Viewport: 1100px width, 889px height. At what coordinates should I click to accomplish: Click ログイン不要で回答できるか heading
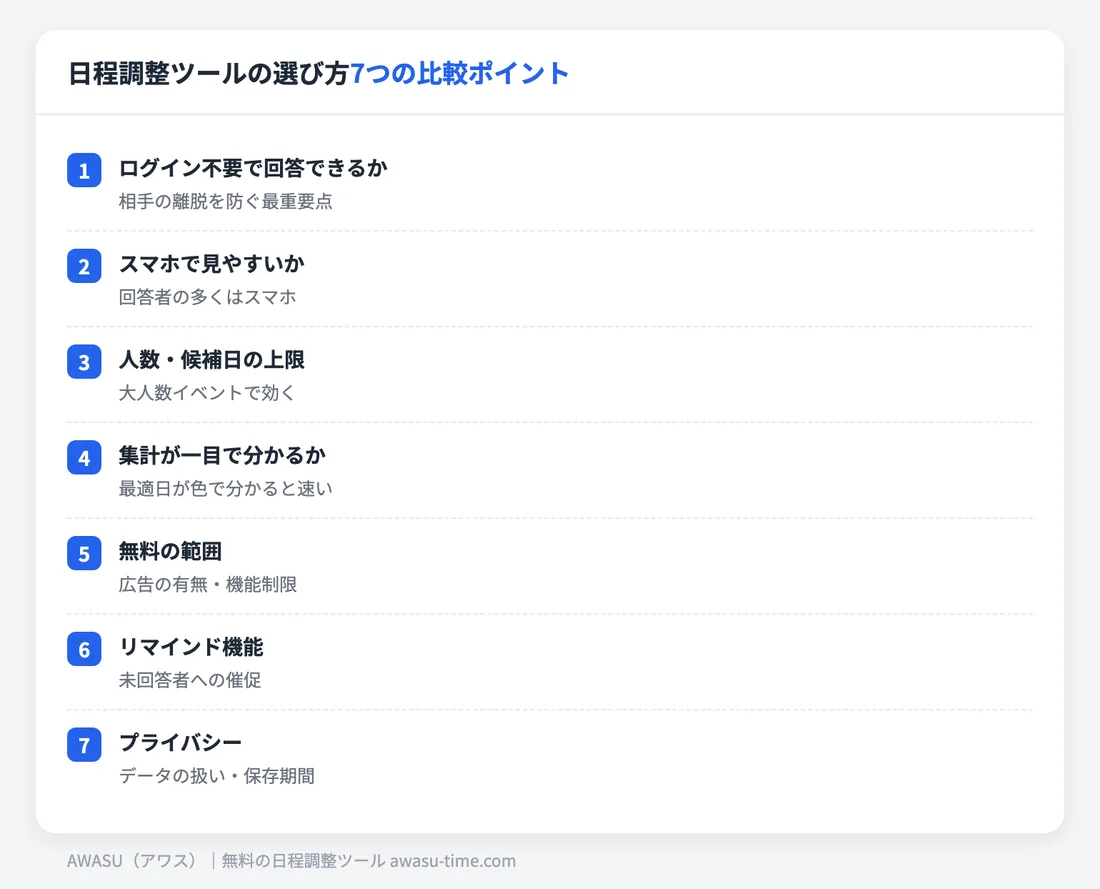tap(253, 168)
